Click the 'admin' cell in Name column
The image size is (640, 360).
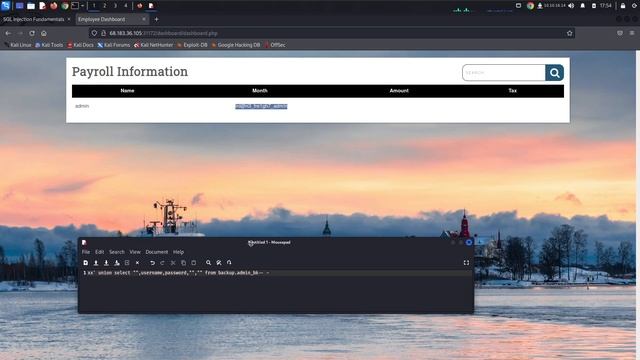tap(82, 106)
